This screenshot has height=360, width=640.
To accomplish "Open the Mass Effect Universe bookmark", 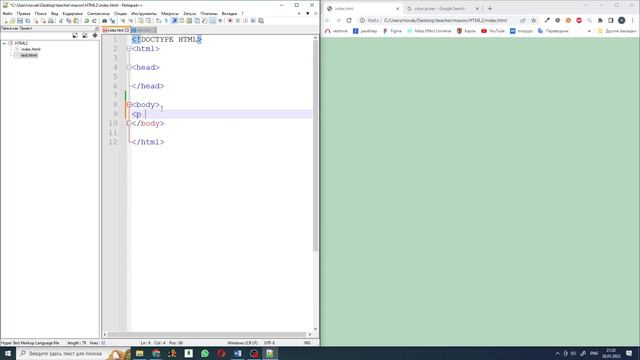I will point(429,31).
